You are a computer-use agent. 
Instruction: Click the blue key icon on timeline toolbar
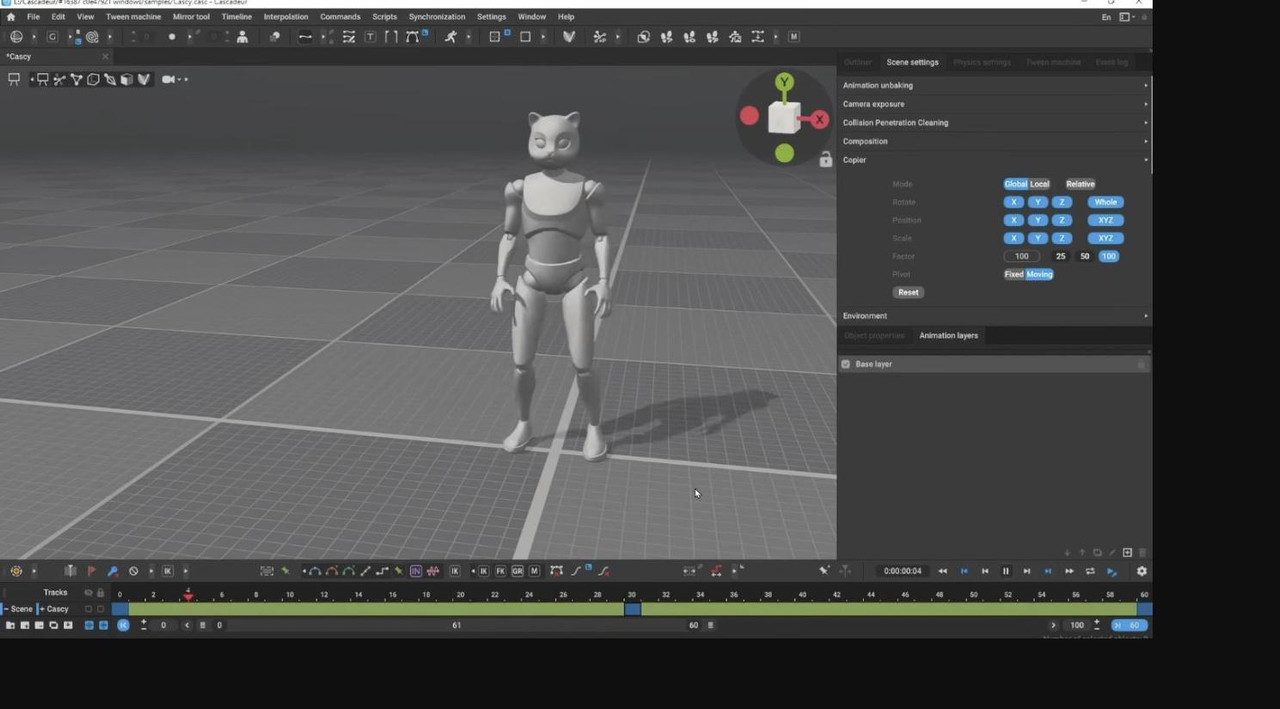(112, 571)
